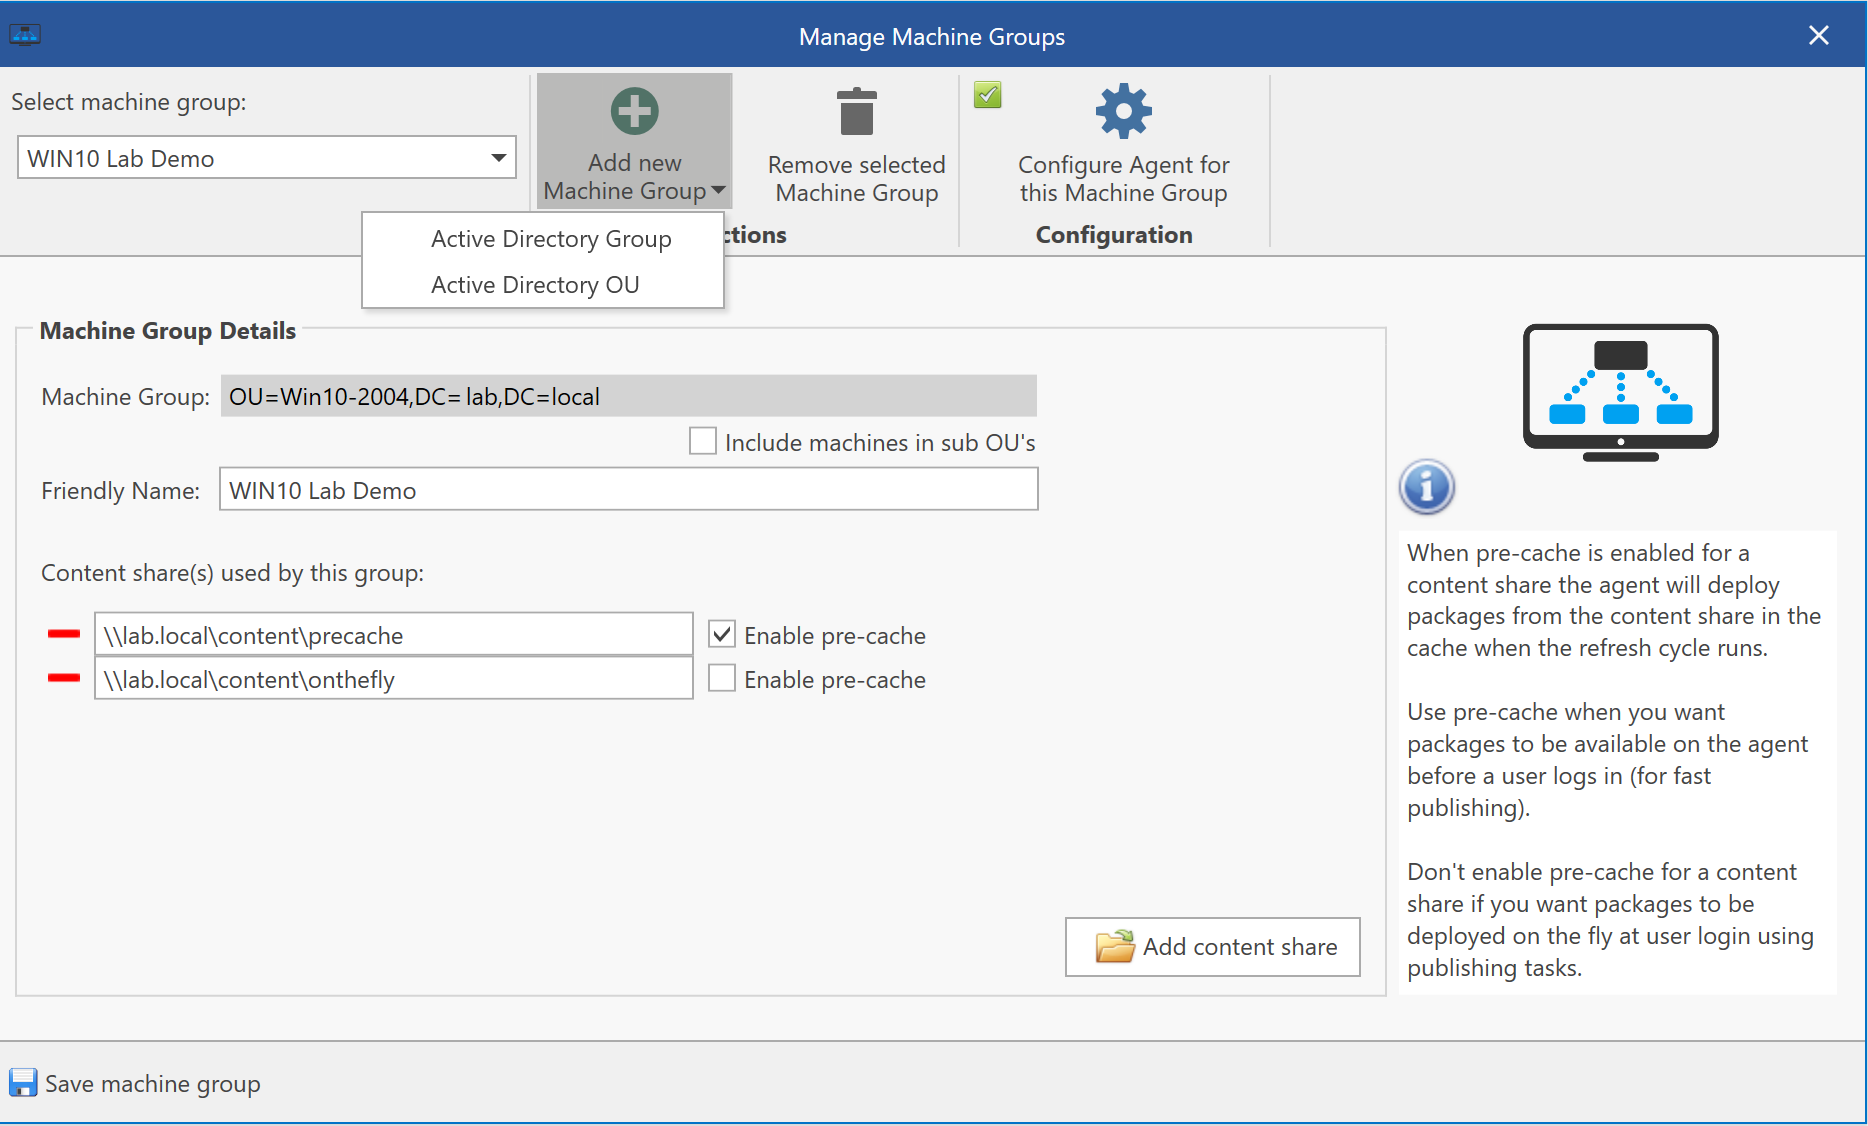Close the Manage Machine Groups window
This screenshot has width=1868, height=1126.
click(x=1818, y=36)
